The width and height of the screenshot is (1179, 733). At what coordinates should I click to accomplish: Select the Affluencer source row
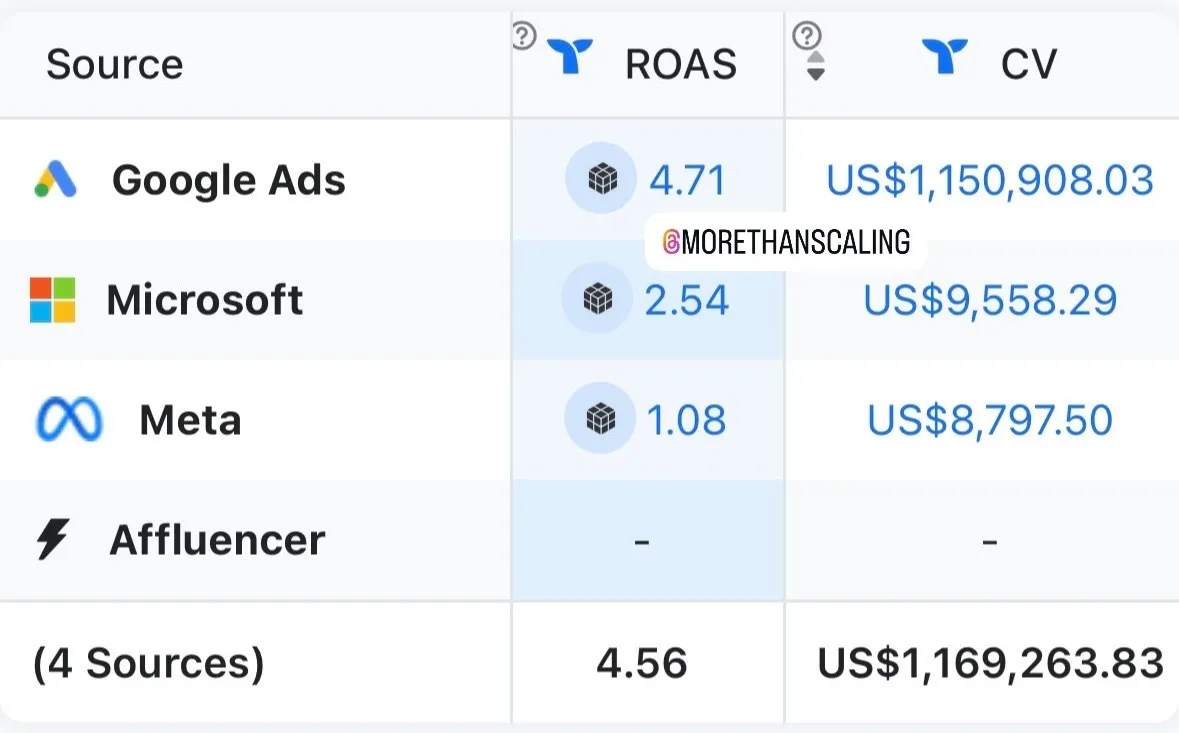(x=590, y=540)
